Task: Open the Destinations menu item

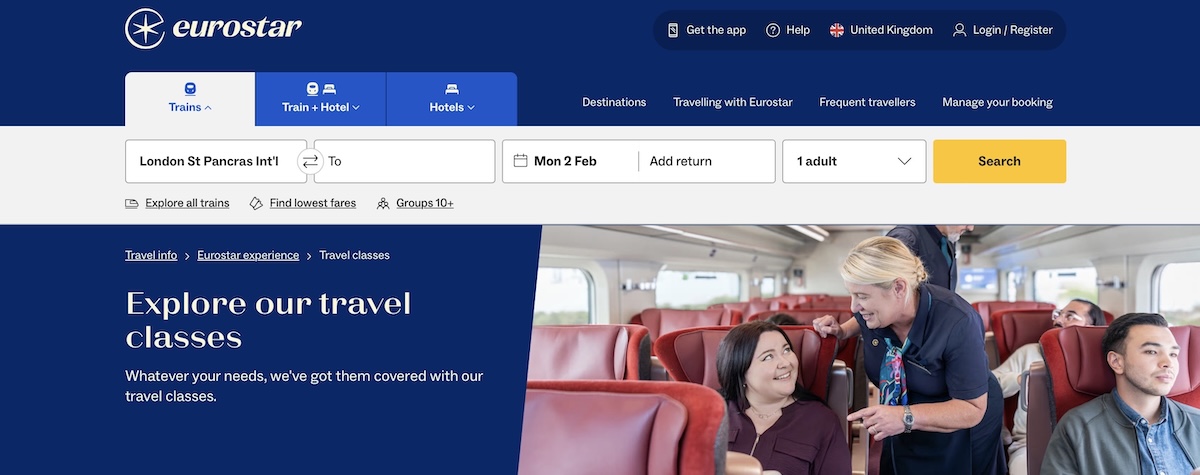Action: click(614, 102)
